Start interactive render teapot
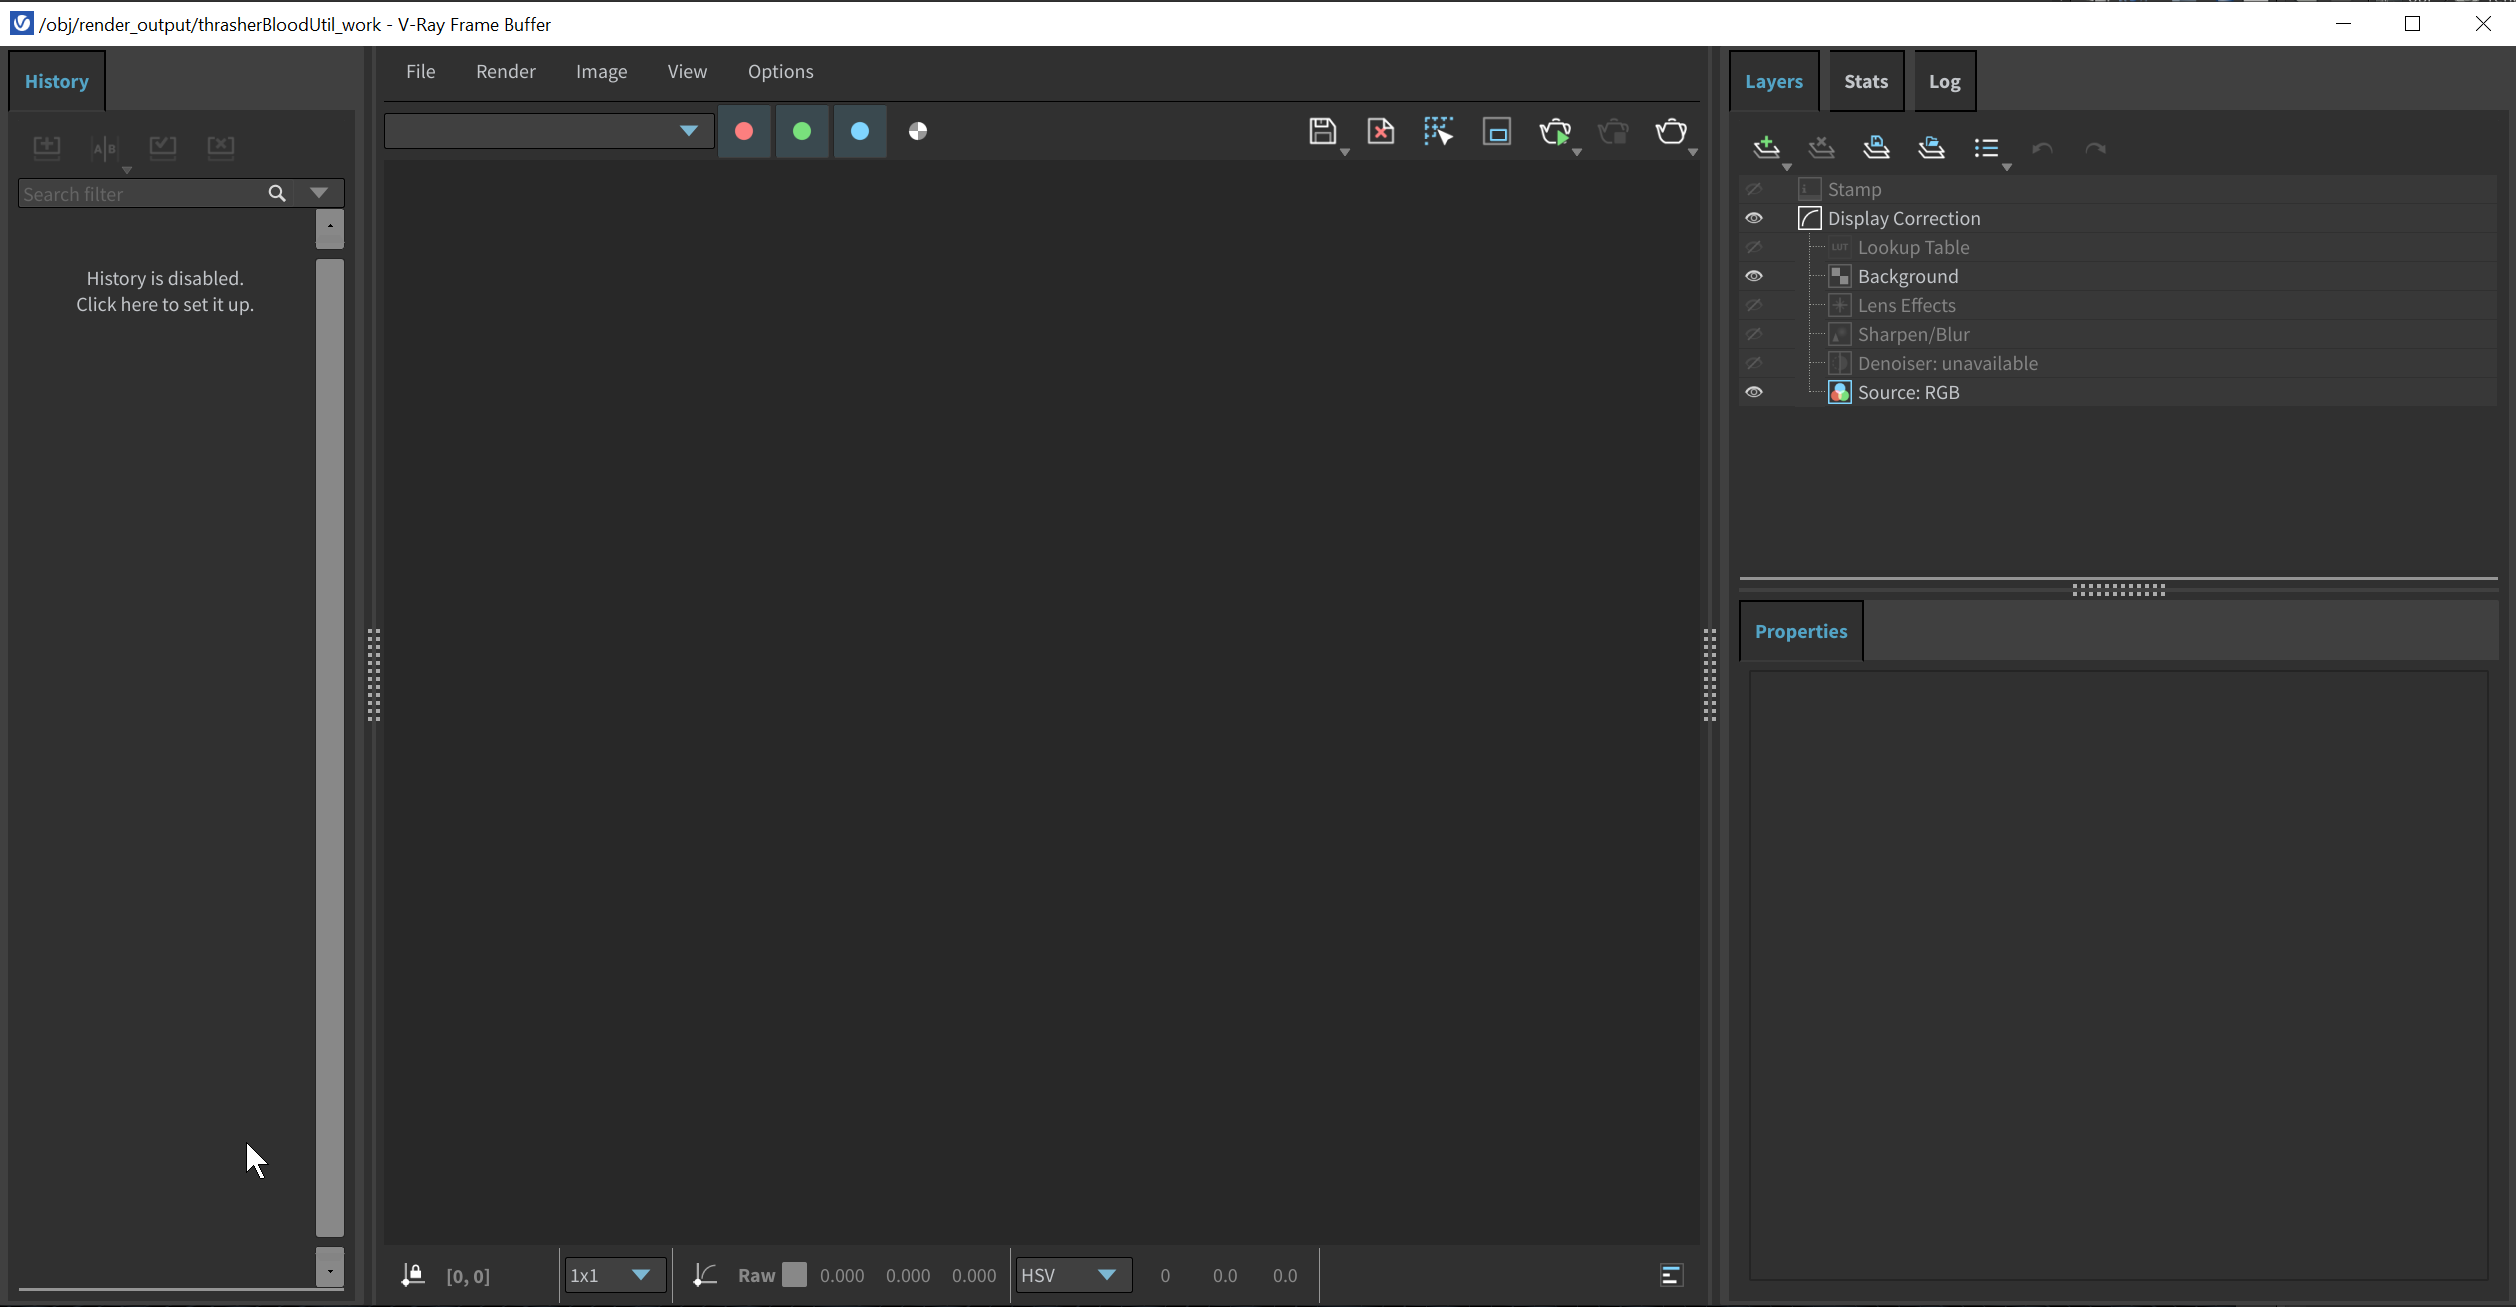 pyautogui.click(x=1554, y=131)
